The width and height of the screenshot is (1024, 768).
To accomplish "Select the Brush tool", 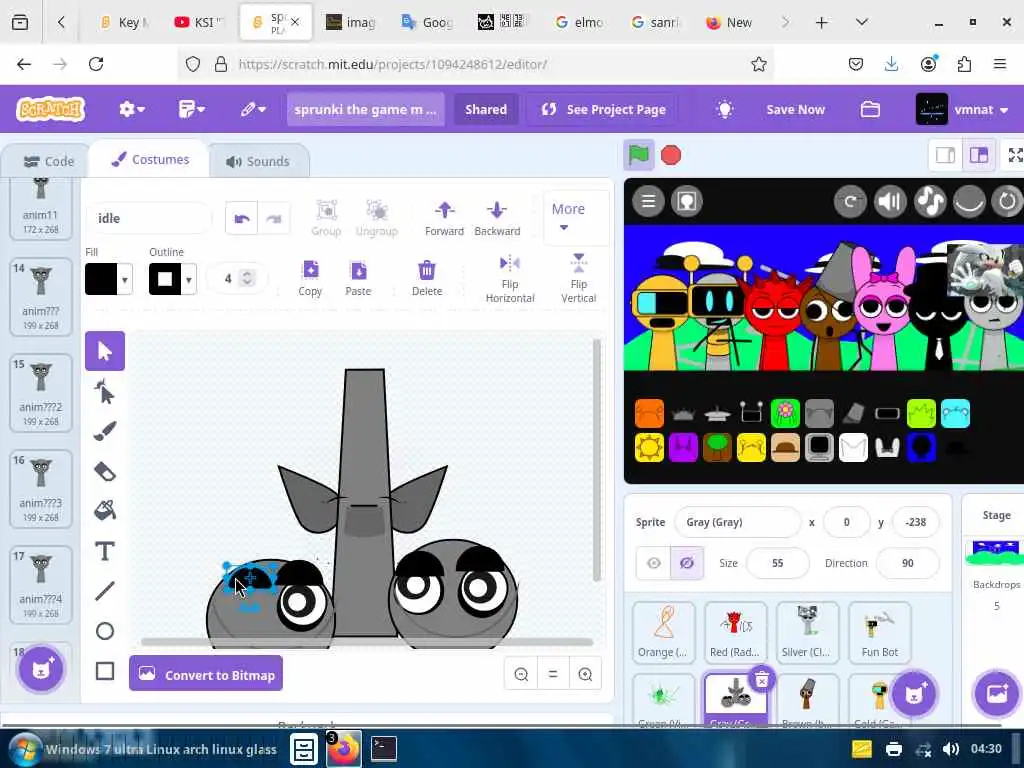I will [104, 431].
